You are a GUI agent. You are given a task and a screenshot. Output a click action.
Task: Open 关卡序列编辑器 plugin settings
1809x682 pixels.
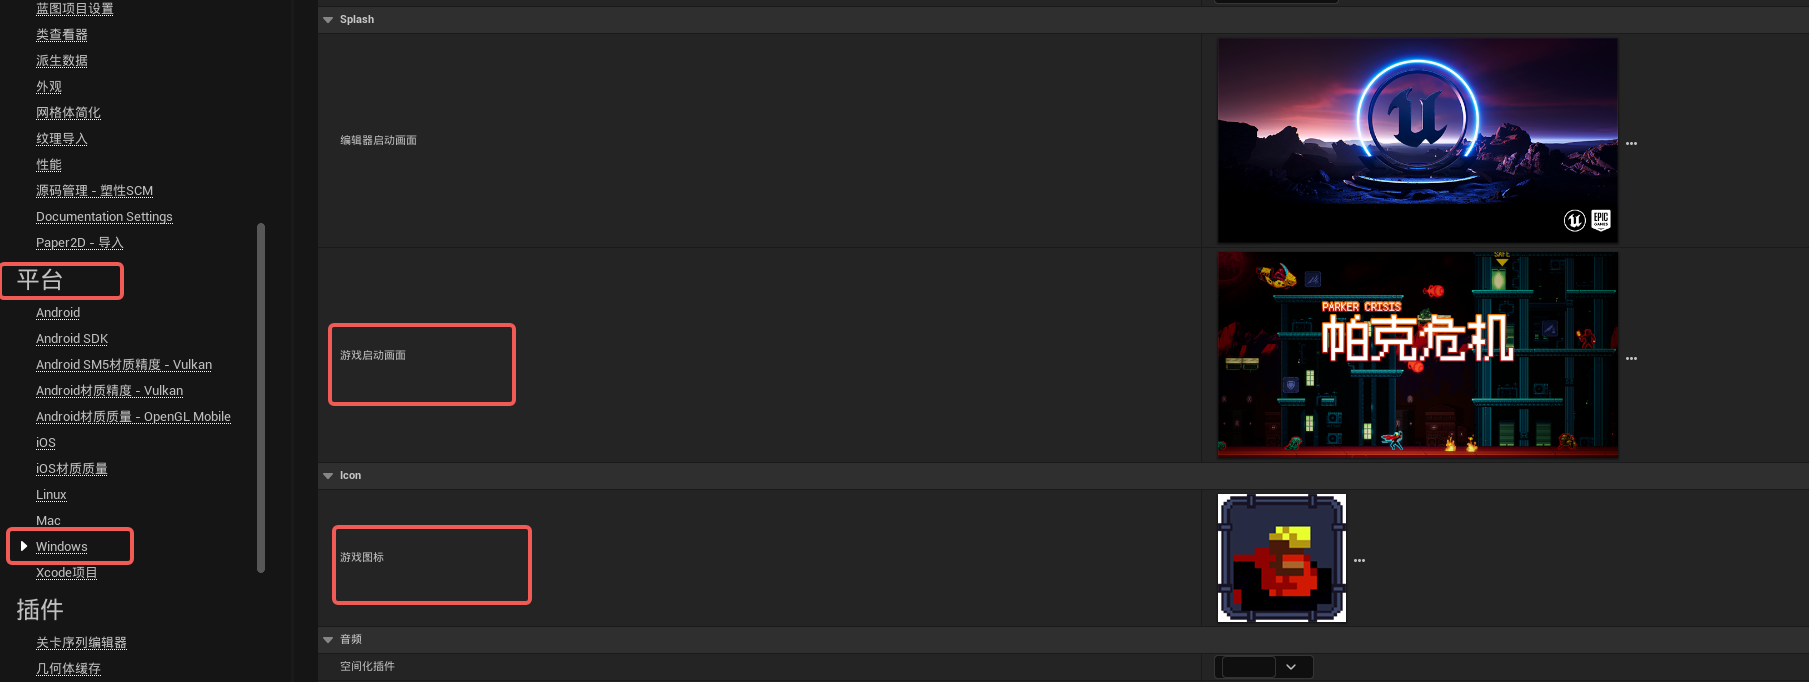[81, 643]
